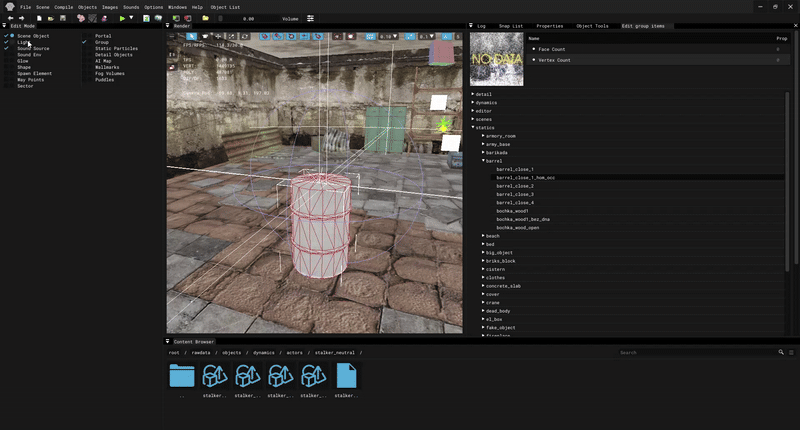
Task: Choose the move tool in Render toolbar
Action: [x=218, y=36]
